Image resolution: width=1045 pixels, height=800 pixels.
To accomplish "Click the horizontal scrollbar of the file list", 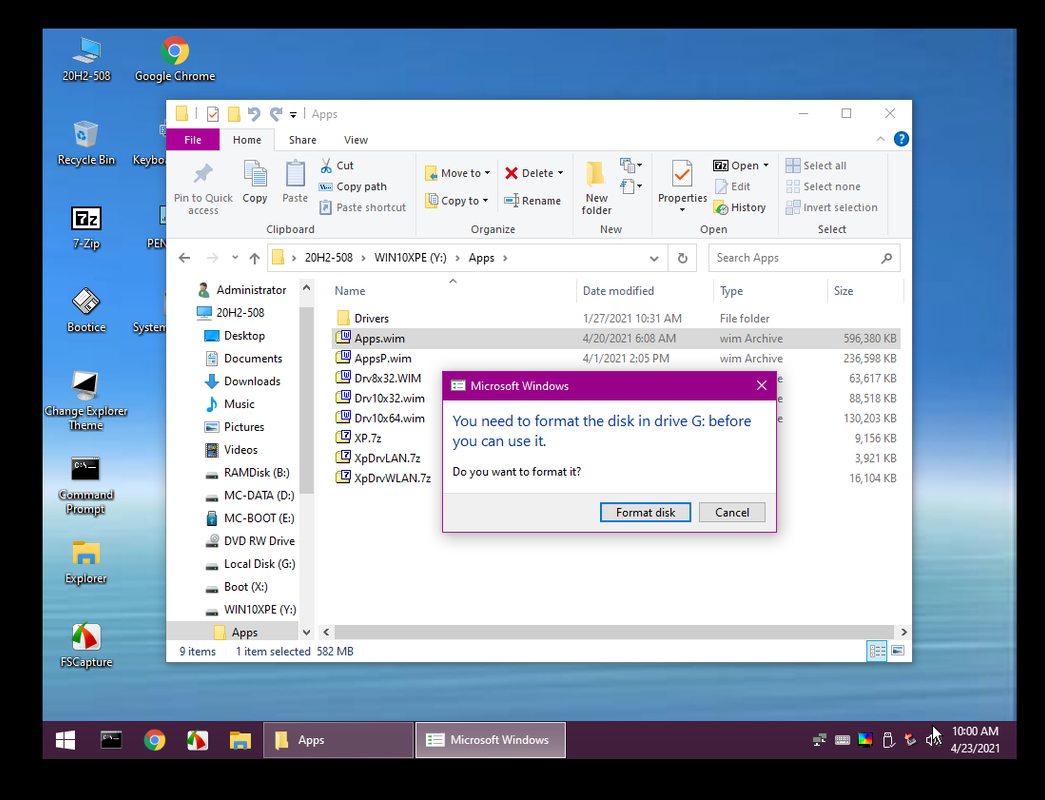I will pyautogui.click(x=613, y=632).
